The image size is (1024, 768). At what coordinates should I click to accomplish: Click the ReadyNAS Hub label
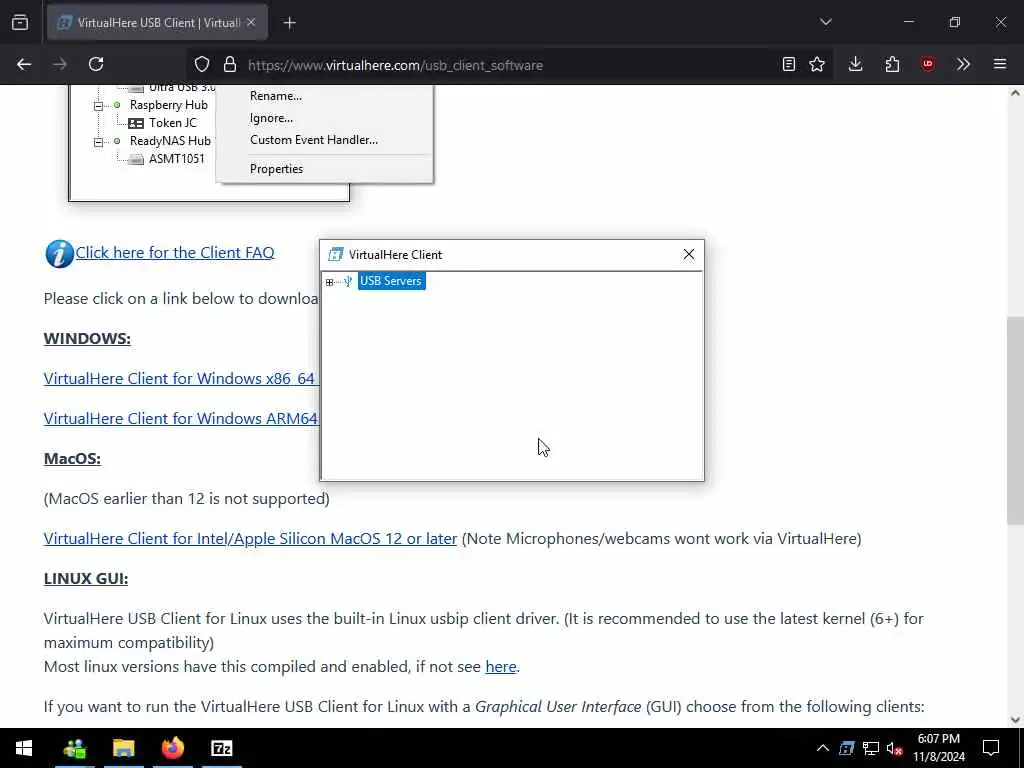[x=170, y=141]
